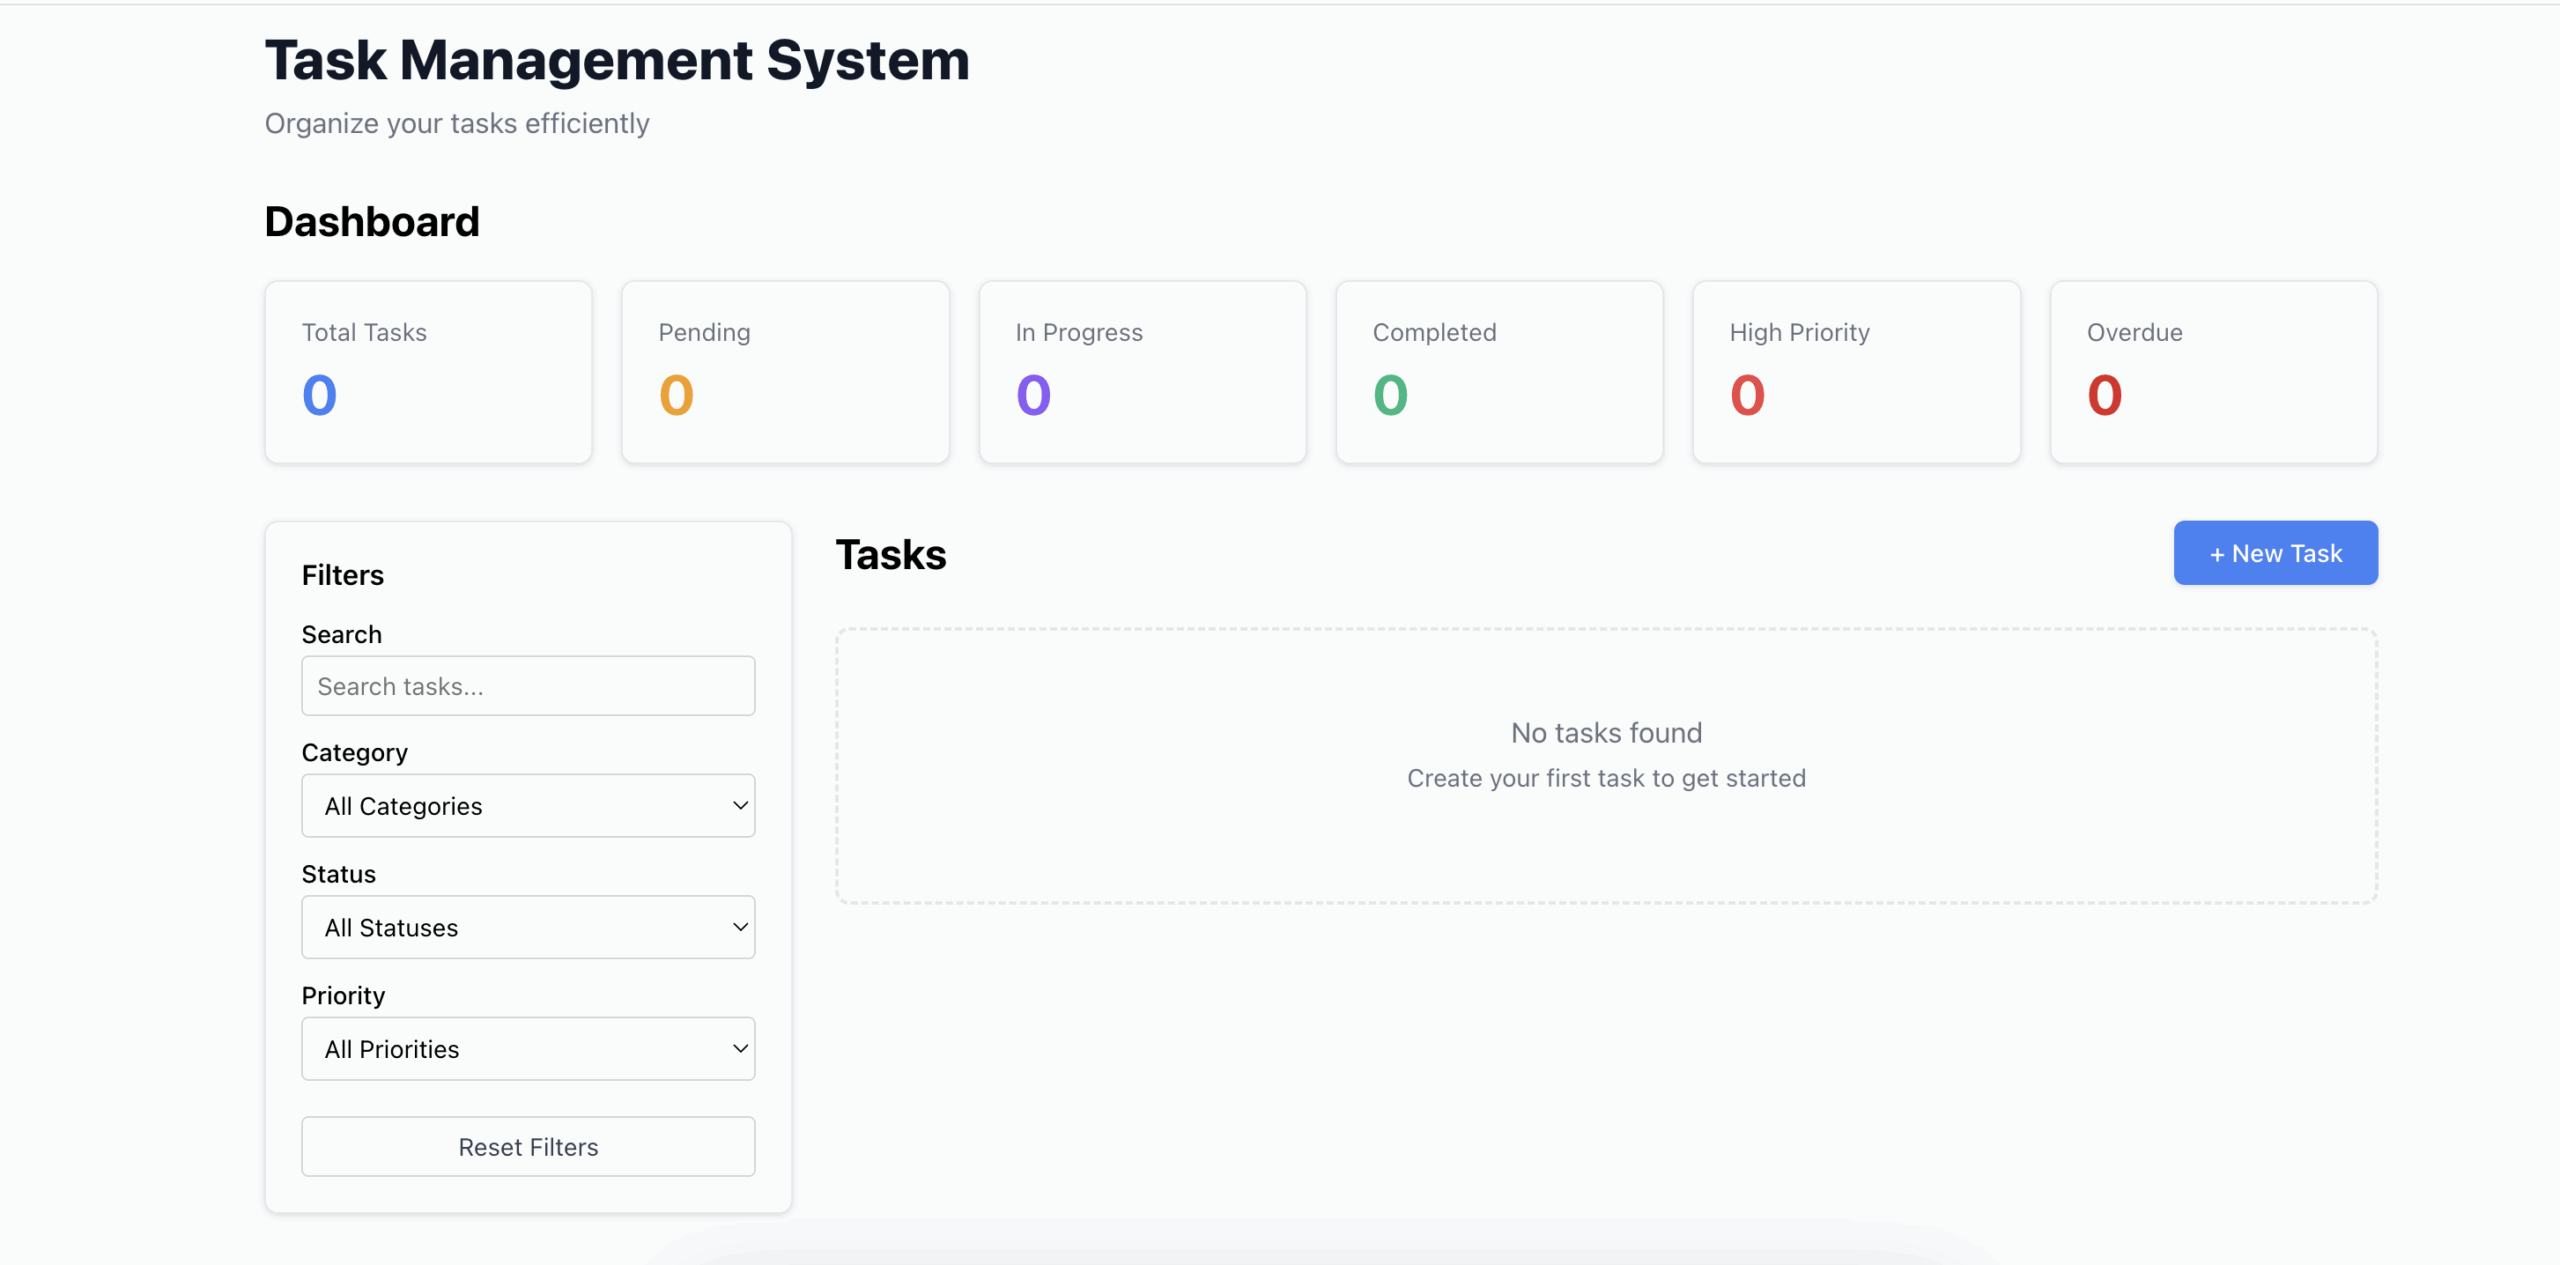2560x1265 pixels.
Task: Select the Total Tasks stat card
Action: click(428, 372)
